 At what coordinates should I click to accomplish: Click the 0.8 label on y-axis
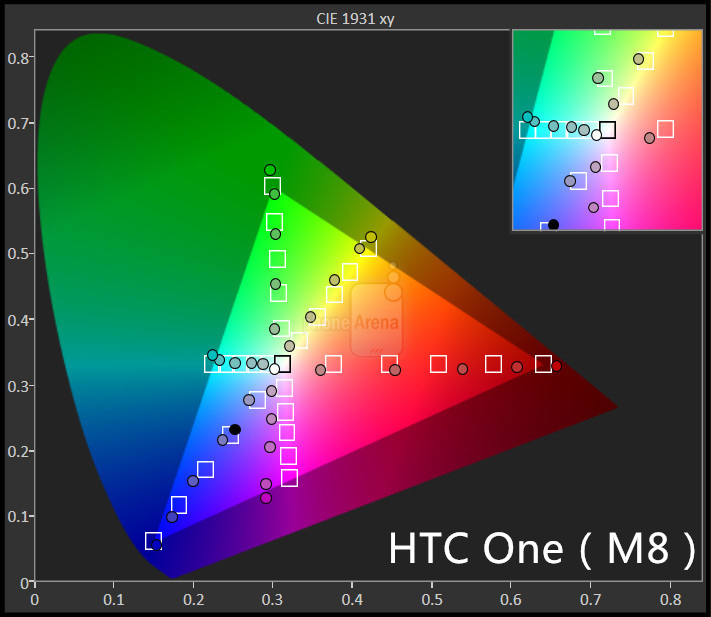click(x=18, y=58)
